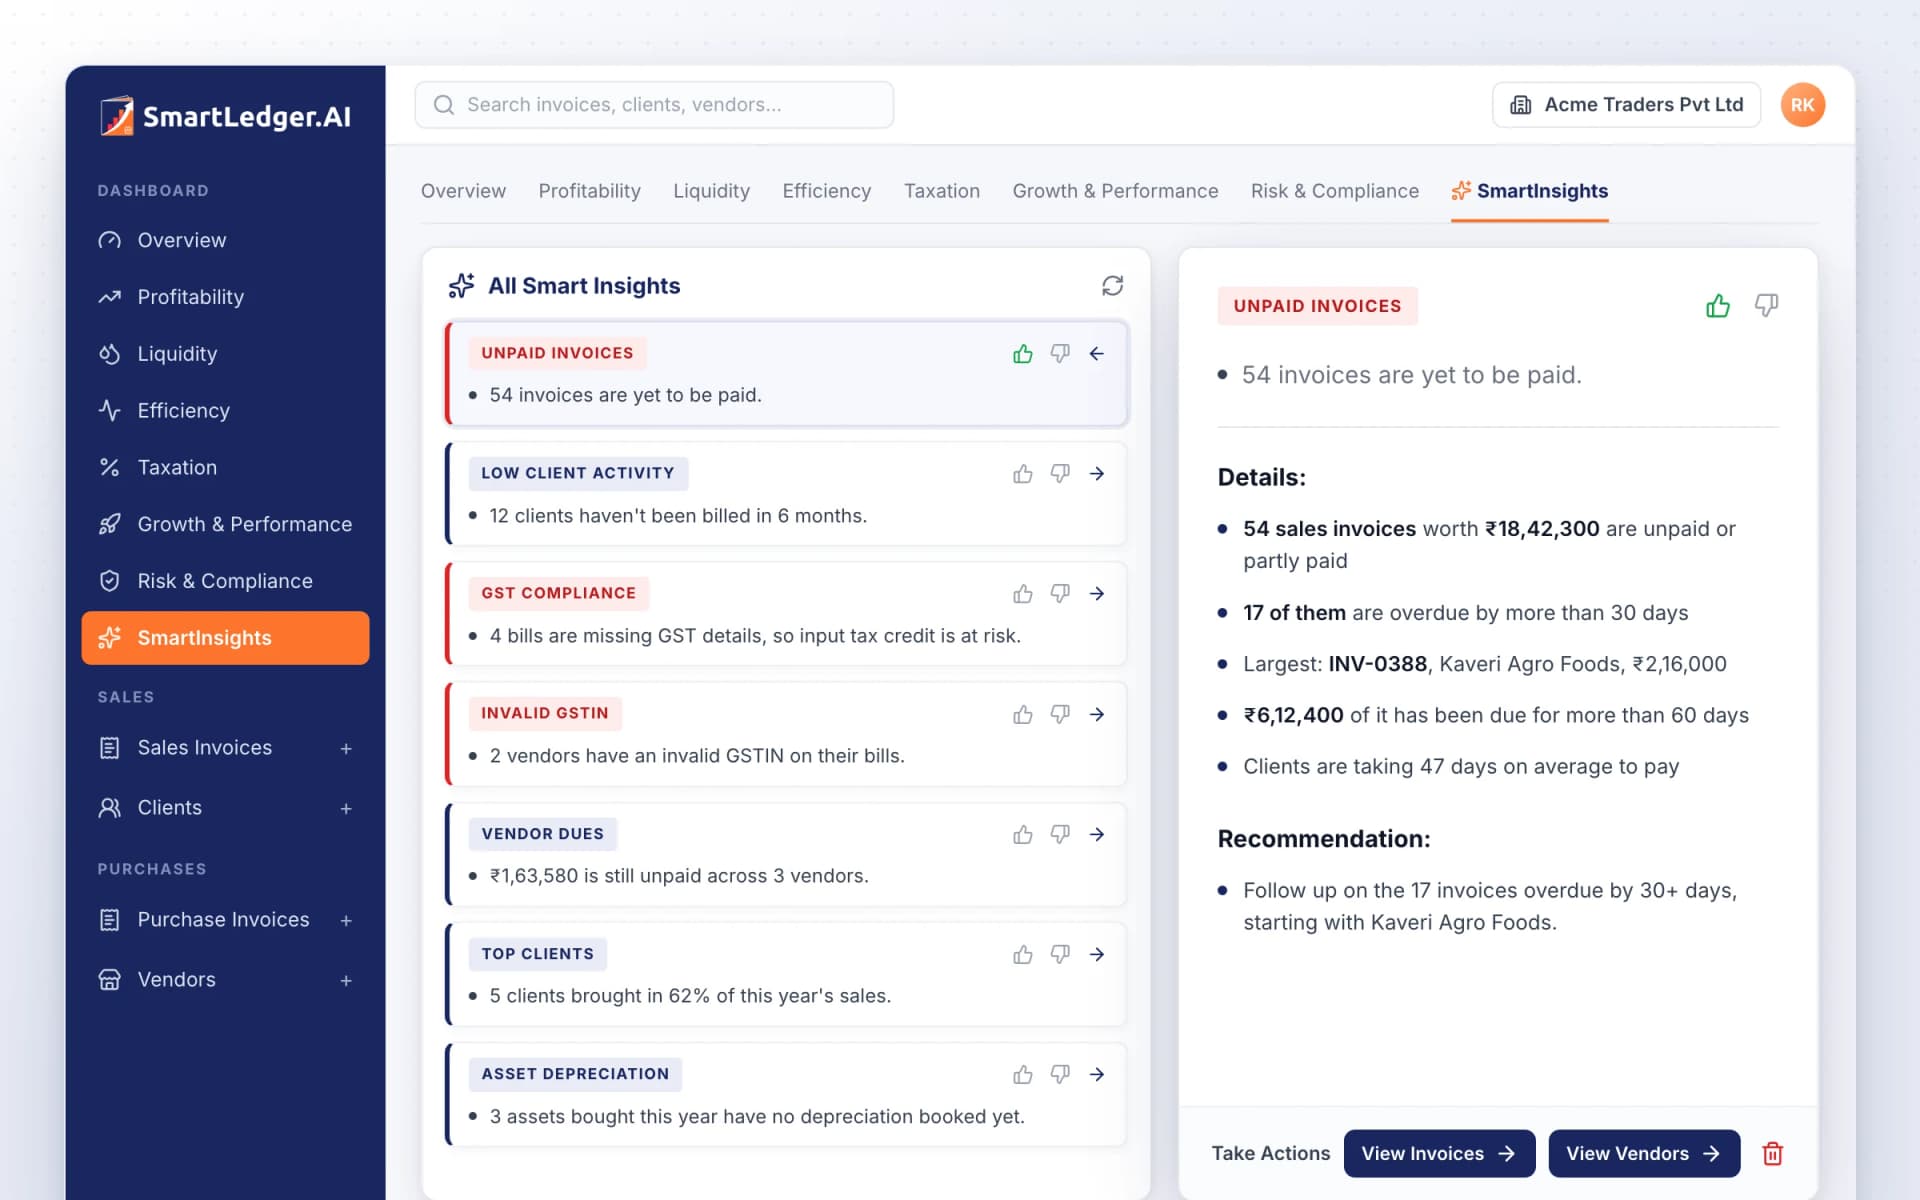Thumbs up the Low Client Activity insight
1920x1200 pixels.
click(x=1022, y=474)
